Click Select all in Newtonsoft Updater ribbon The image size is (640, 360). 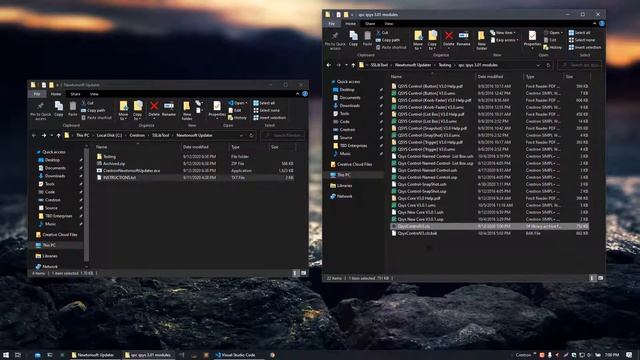click(264, 103)
